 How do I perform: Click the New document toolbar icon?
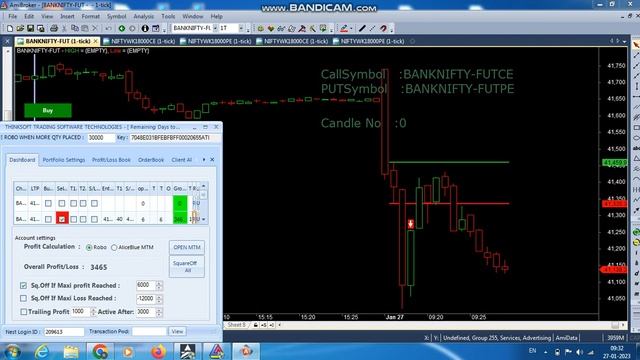click(10, 29)
